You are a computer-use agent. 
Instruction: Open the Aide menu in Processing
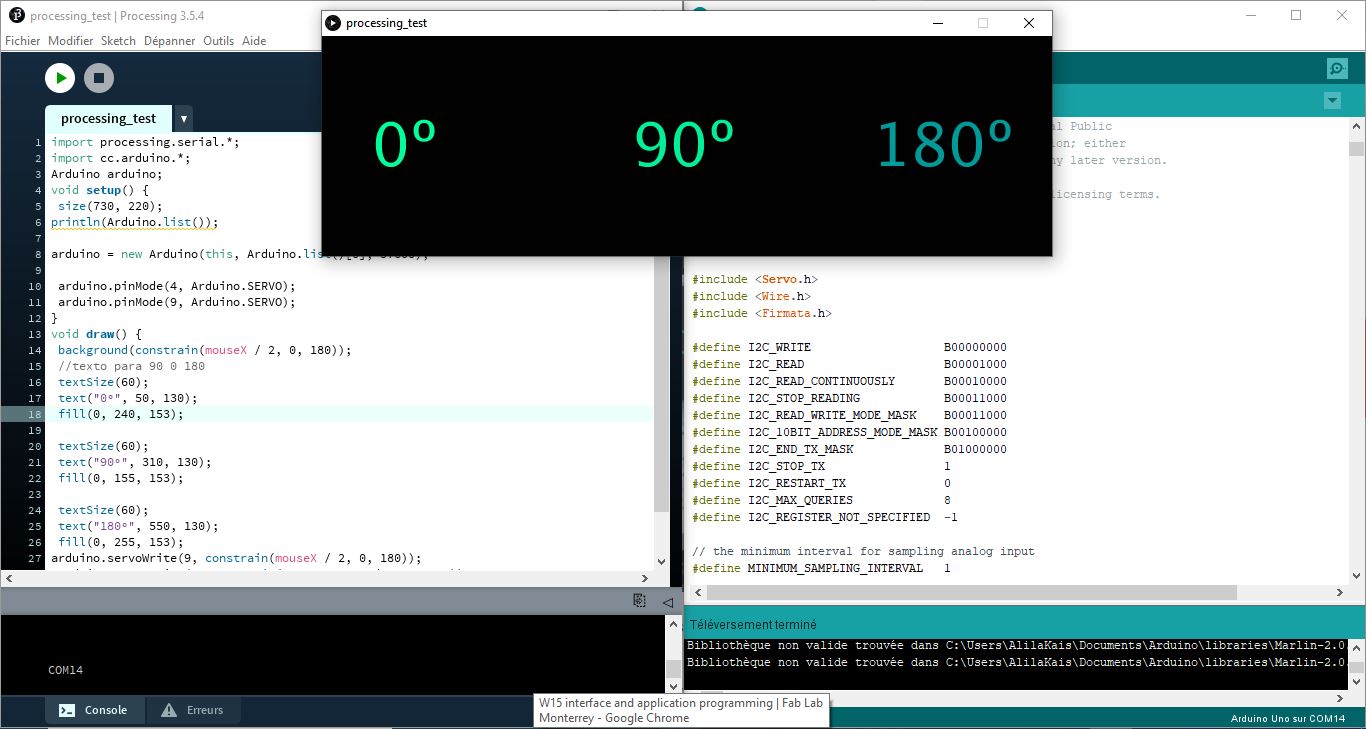(x=254, y=41)
